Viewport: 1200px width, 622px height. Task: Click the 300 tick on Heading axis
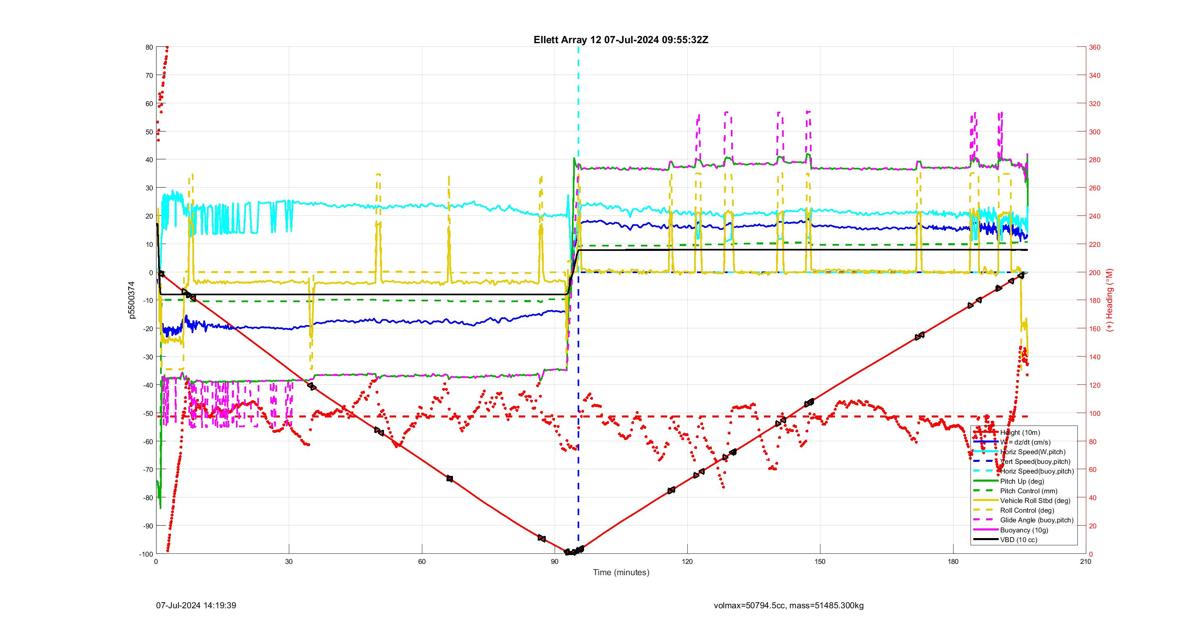click(x=1095, y=132)
